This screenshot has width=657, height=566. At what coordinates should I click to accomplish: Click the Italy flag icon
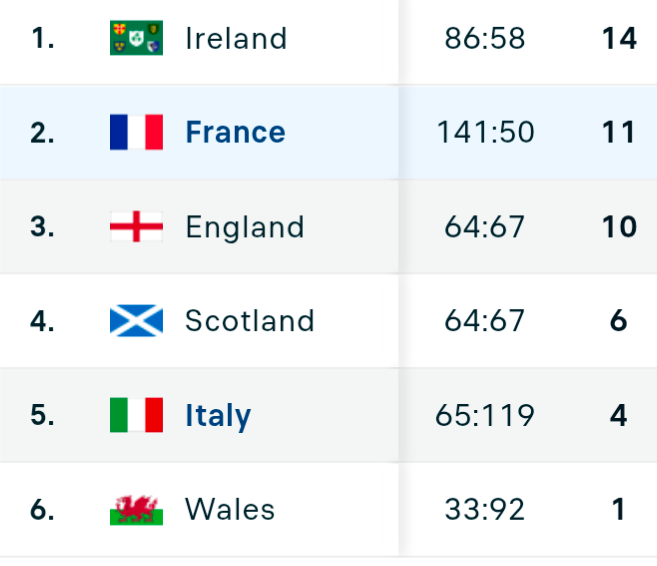pos(136,415)
